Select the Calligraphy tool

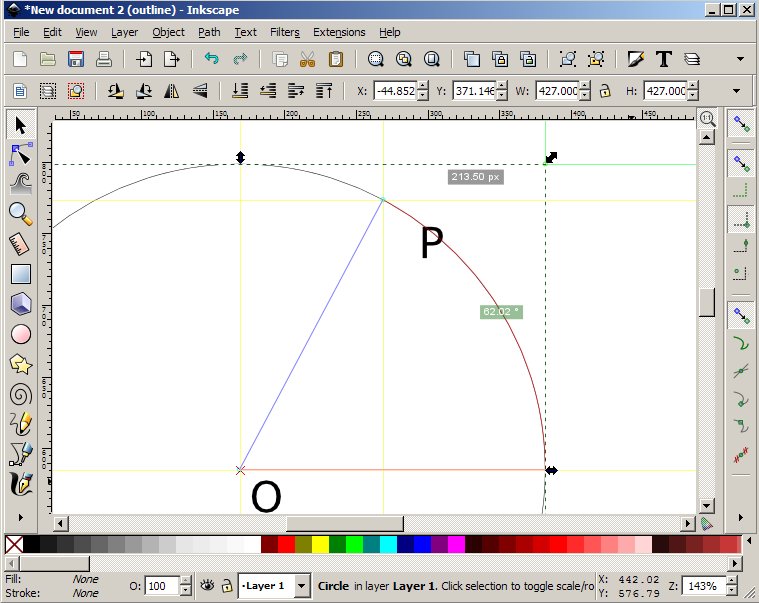pos(21,484)
